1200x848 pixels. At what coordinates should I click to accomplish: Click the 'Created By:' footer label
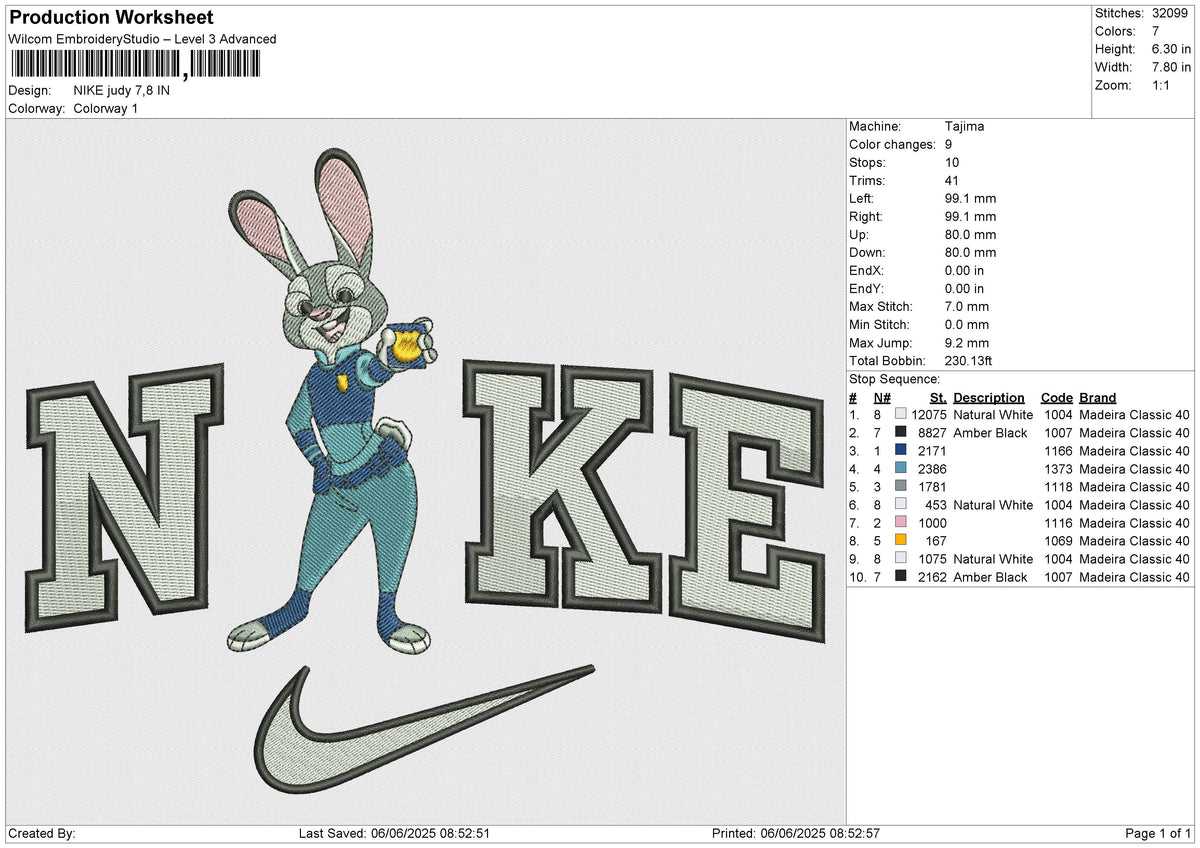point(42,833)
